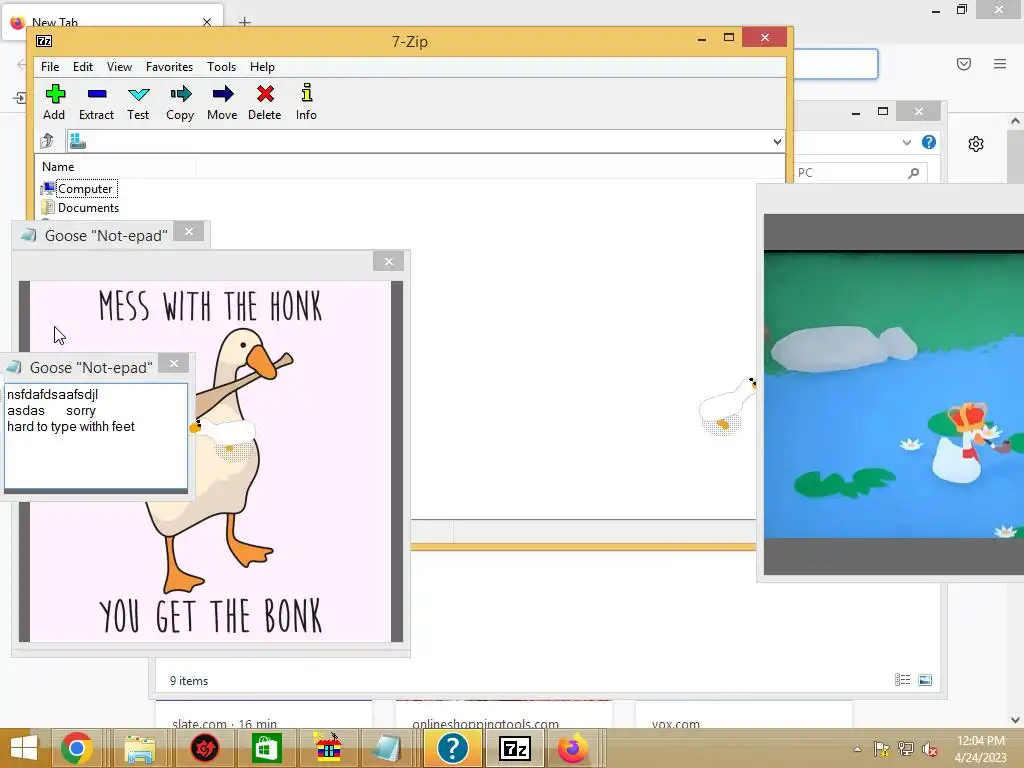
Task: Switch Explorer to large icons view
Action: coord(925,680)
